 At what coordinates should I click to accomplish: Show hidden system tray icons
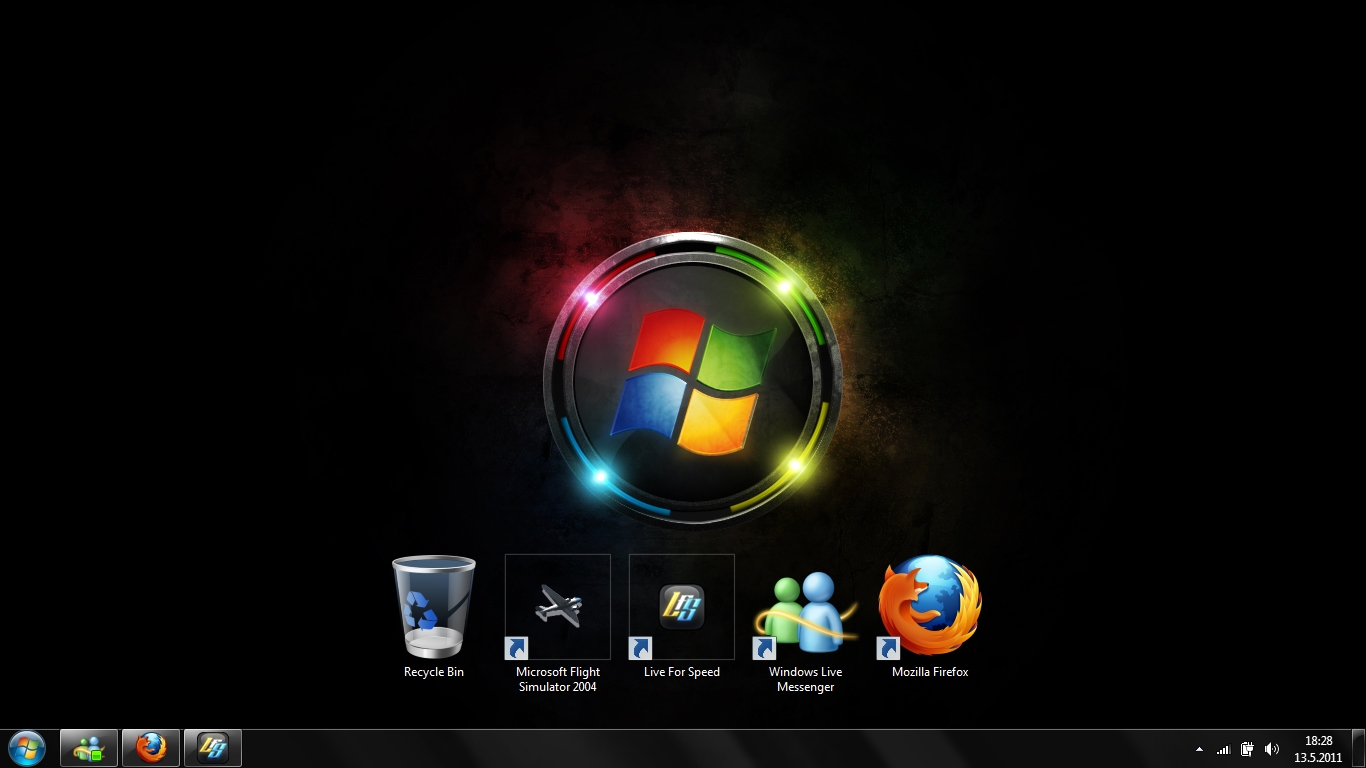point(1200,749)
